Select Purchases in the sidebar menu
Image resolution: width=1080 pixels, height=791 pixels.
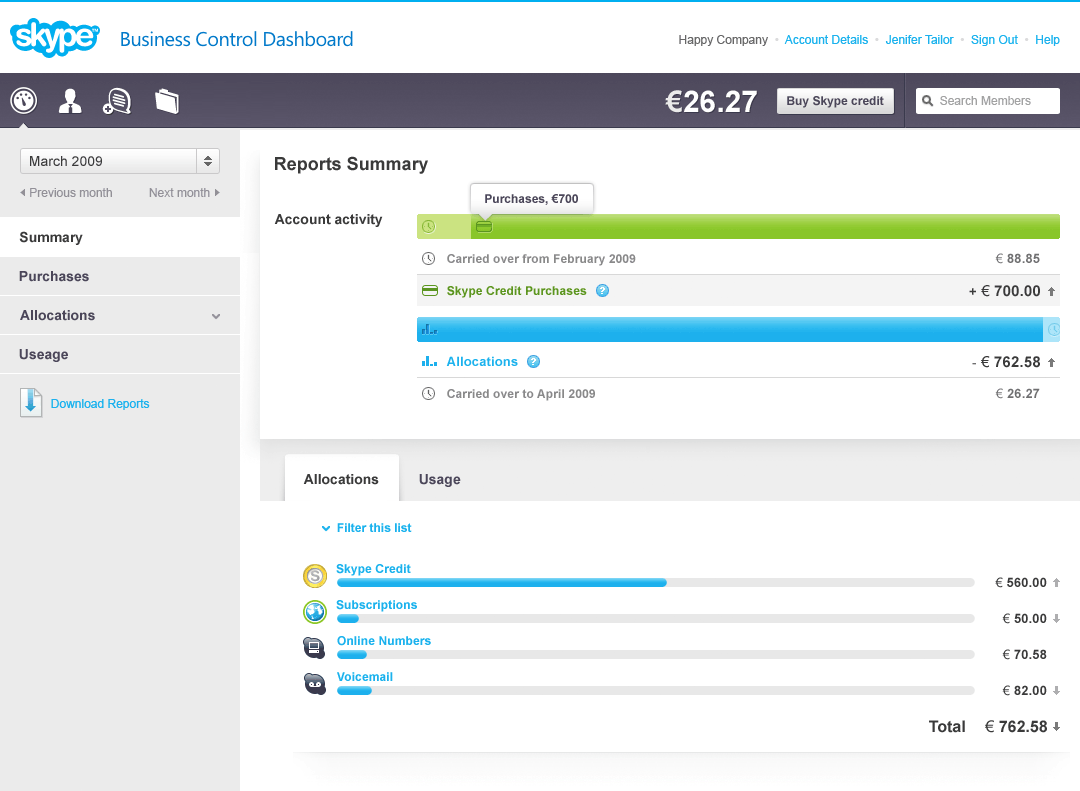click(x=54, y=276)
